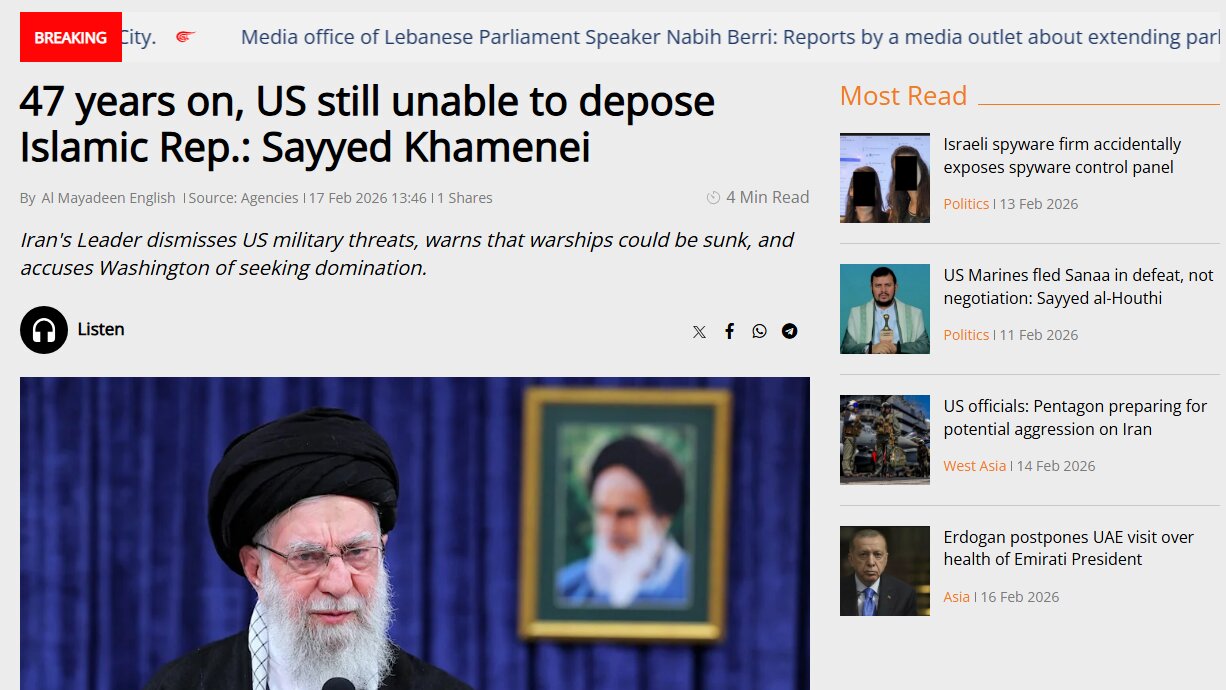Open Al Mayadeen English author link
This screenshot has width=1226, height=690.
108,198
